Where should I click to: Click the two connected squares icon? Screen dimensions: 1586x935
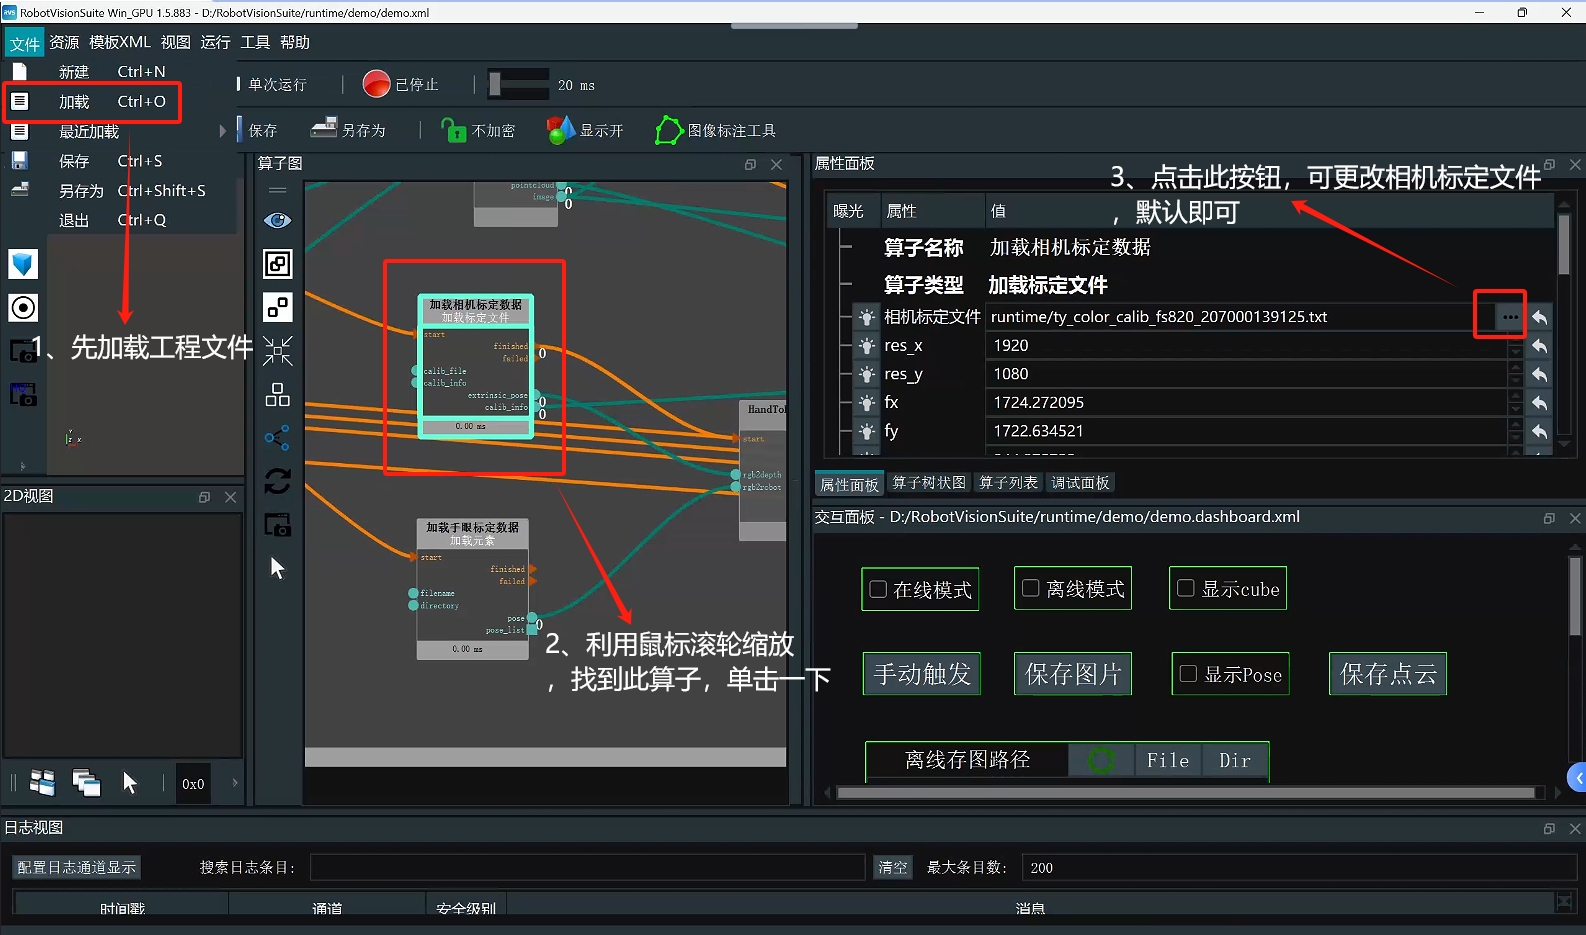(277, 307)
